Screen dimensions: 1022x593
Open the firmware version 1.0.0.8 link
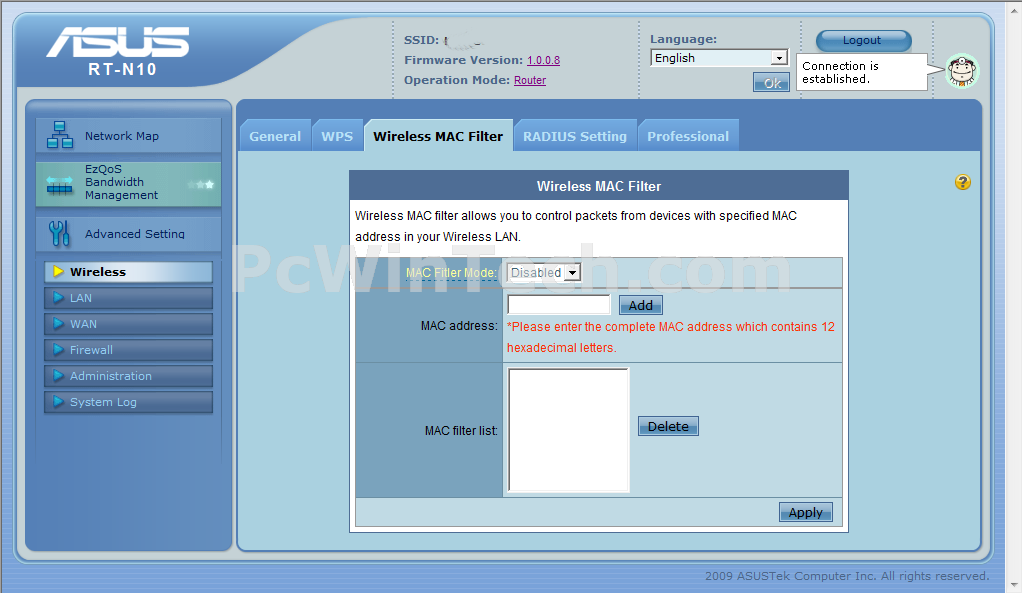543,60
